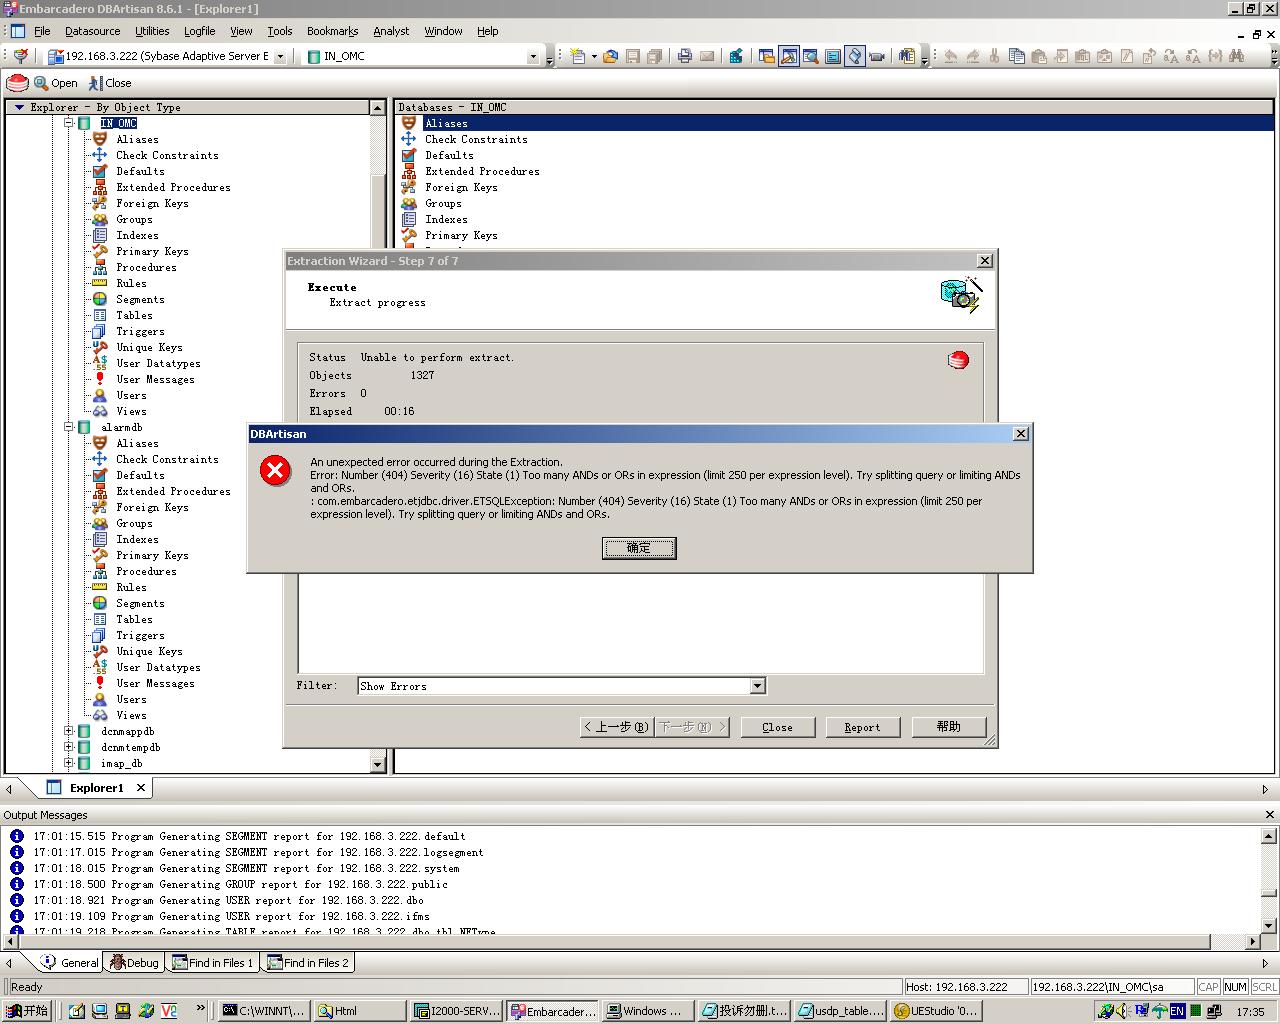Click the Copy toolbar icon
Image resolution: width=1280 pixels, height=1024 pixels.
tap(1016, 56)
